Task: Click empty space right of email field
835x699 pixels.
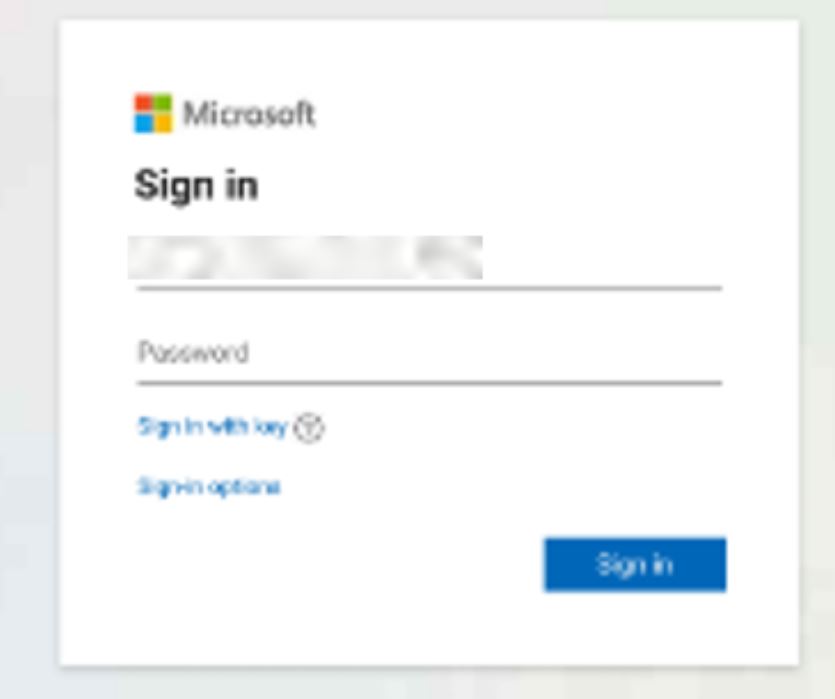Action: [x=602, y=258]
